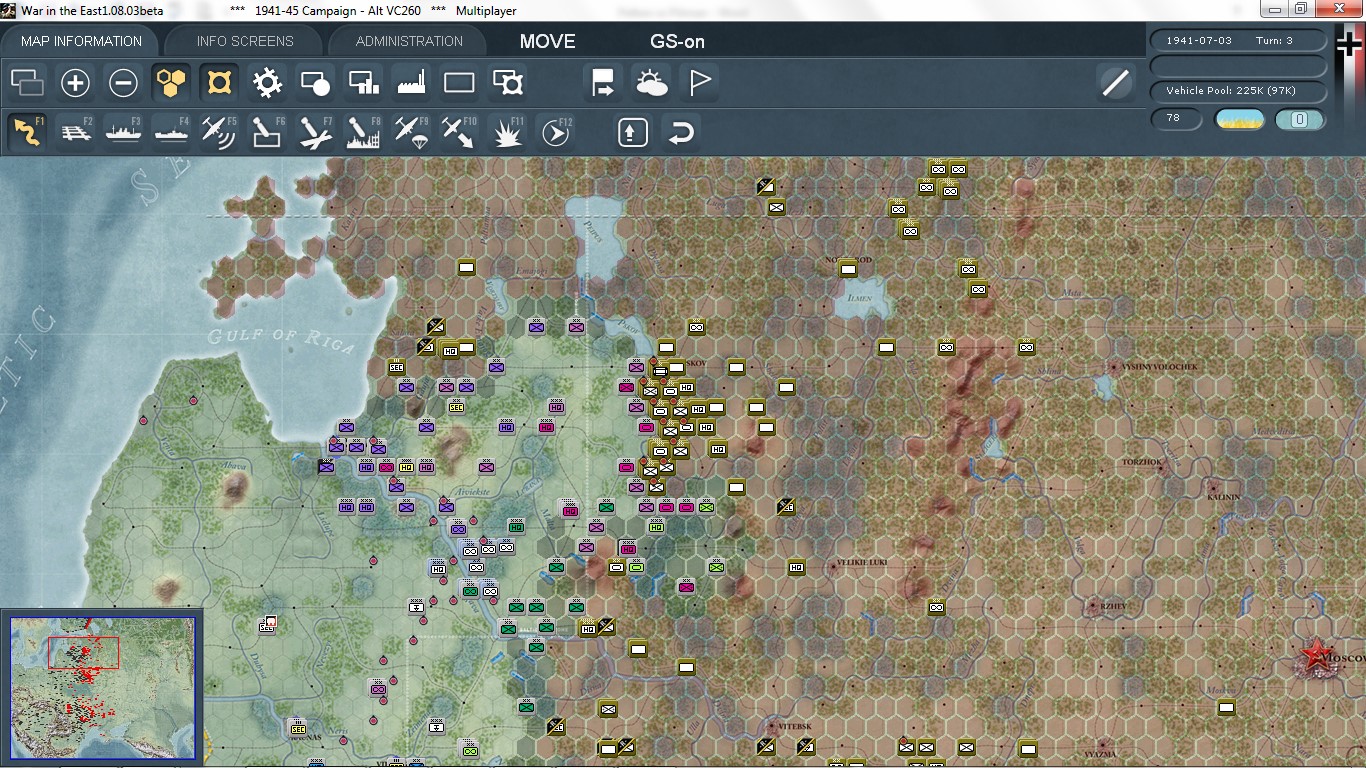Click the red star Moscow marker

(x=1317, y=656)
